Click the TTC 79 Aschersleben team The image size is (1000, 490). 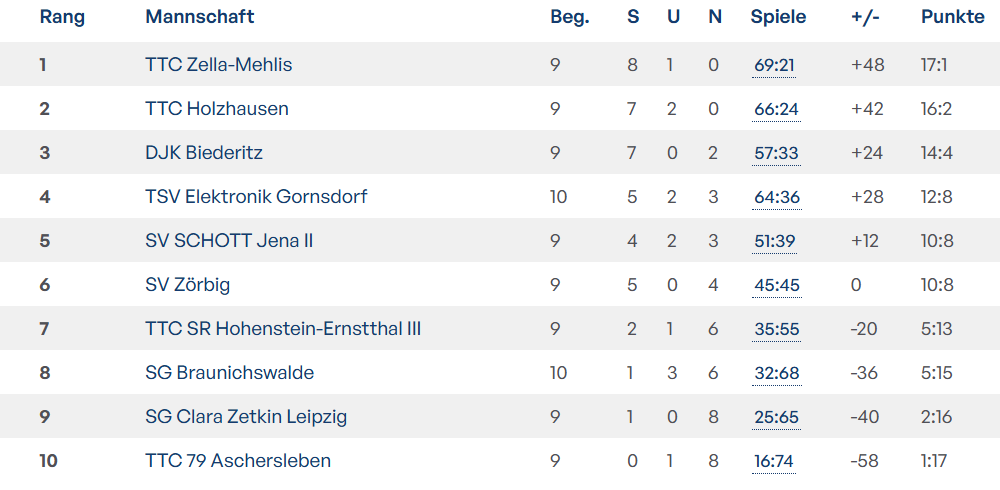(238, 461)
